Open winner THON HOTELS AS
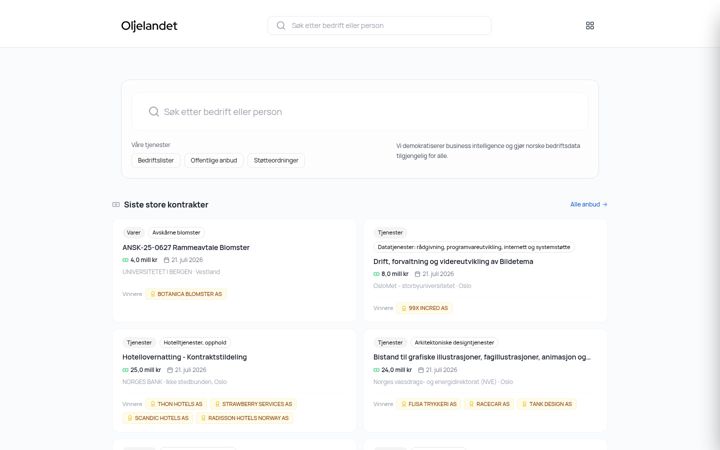 point(176,404)
